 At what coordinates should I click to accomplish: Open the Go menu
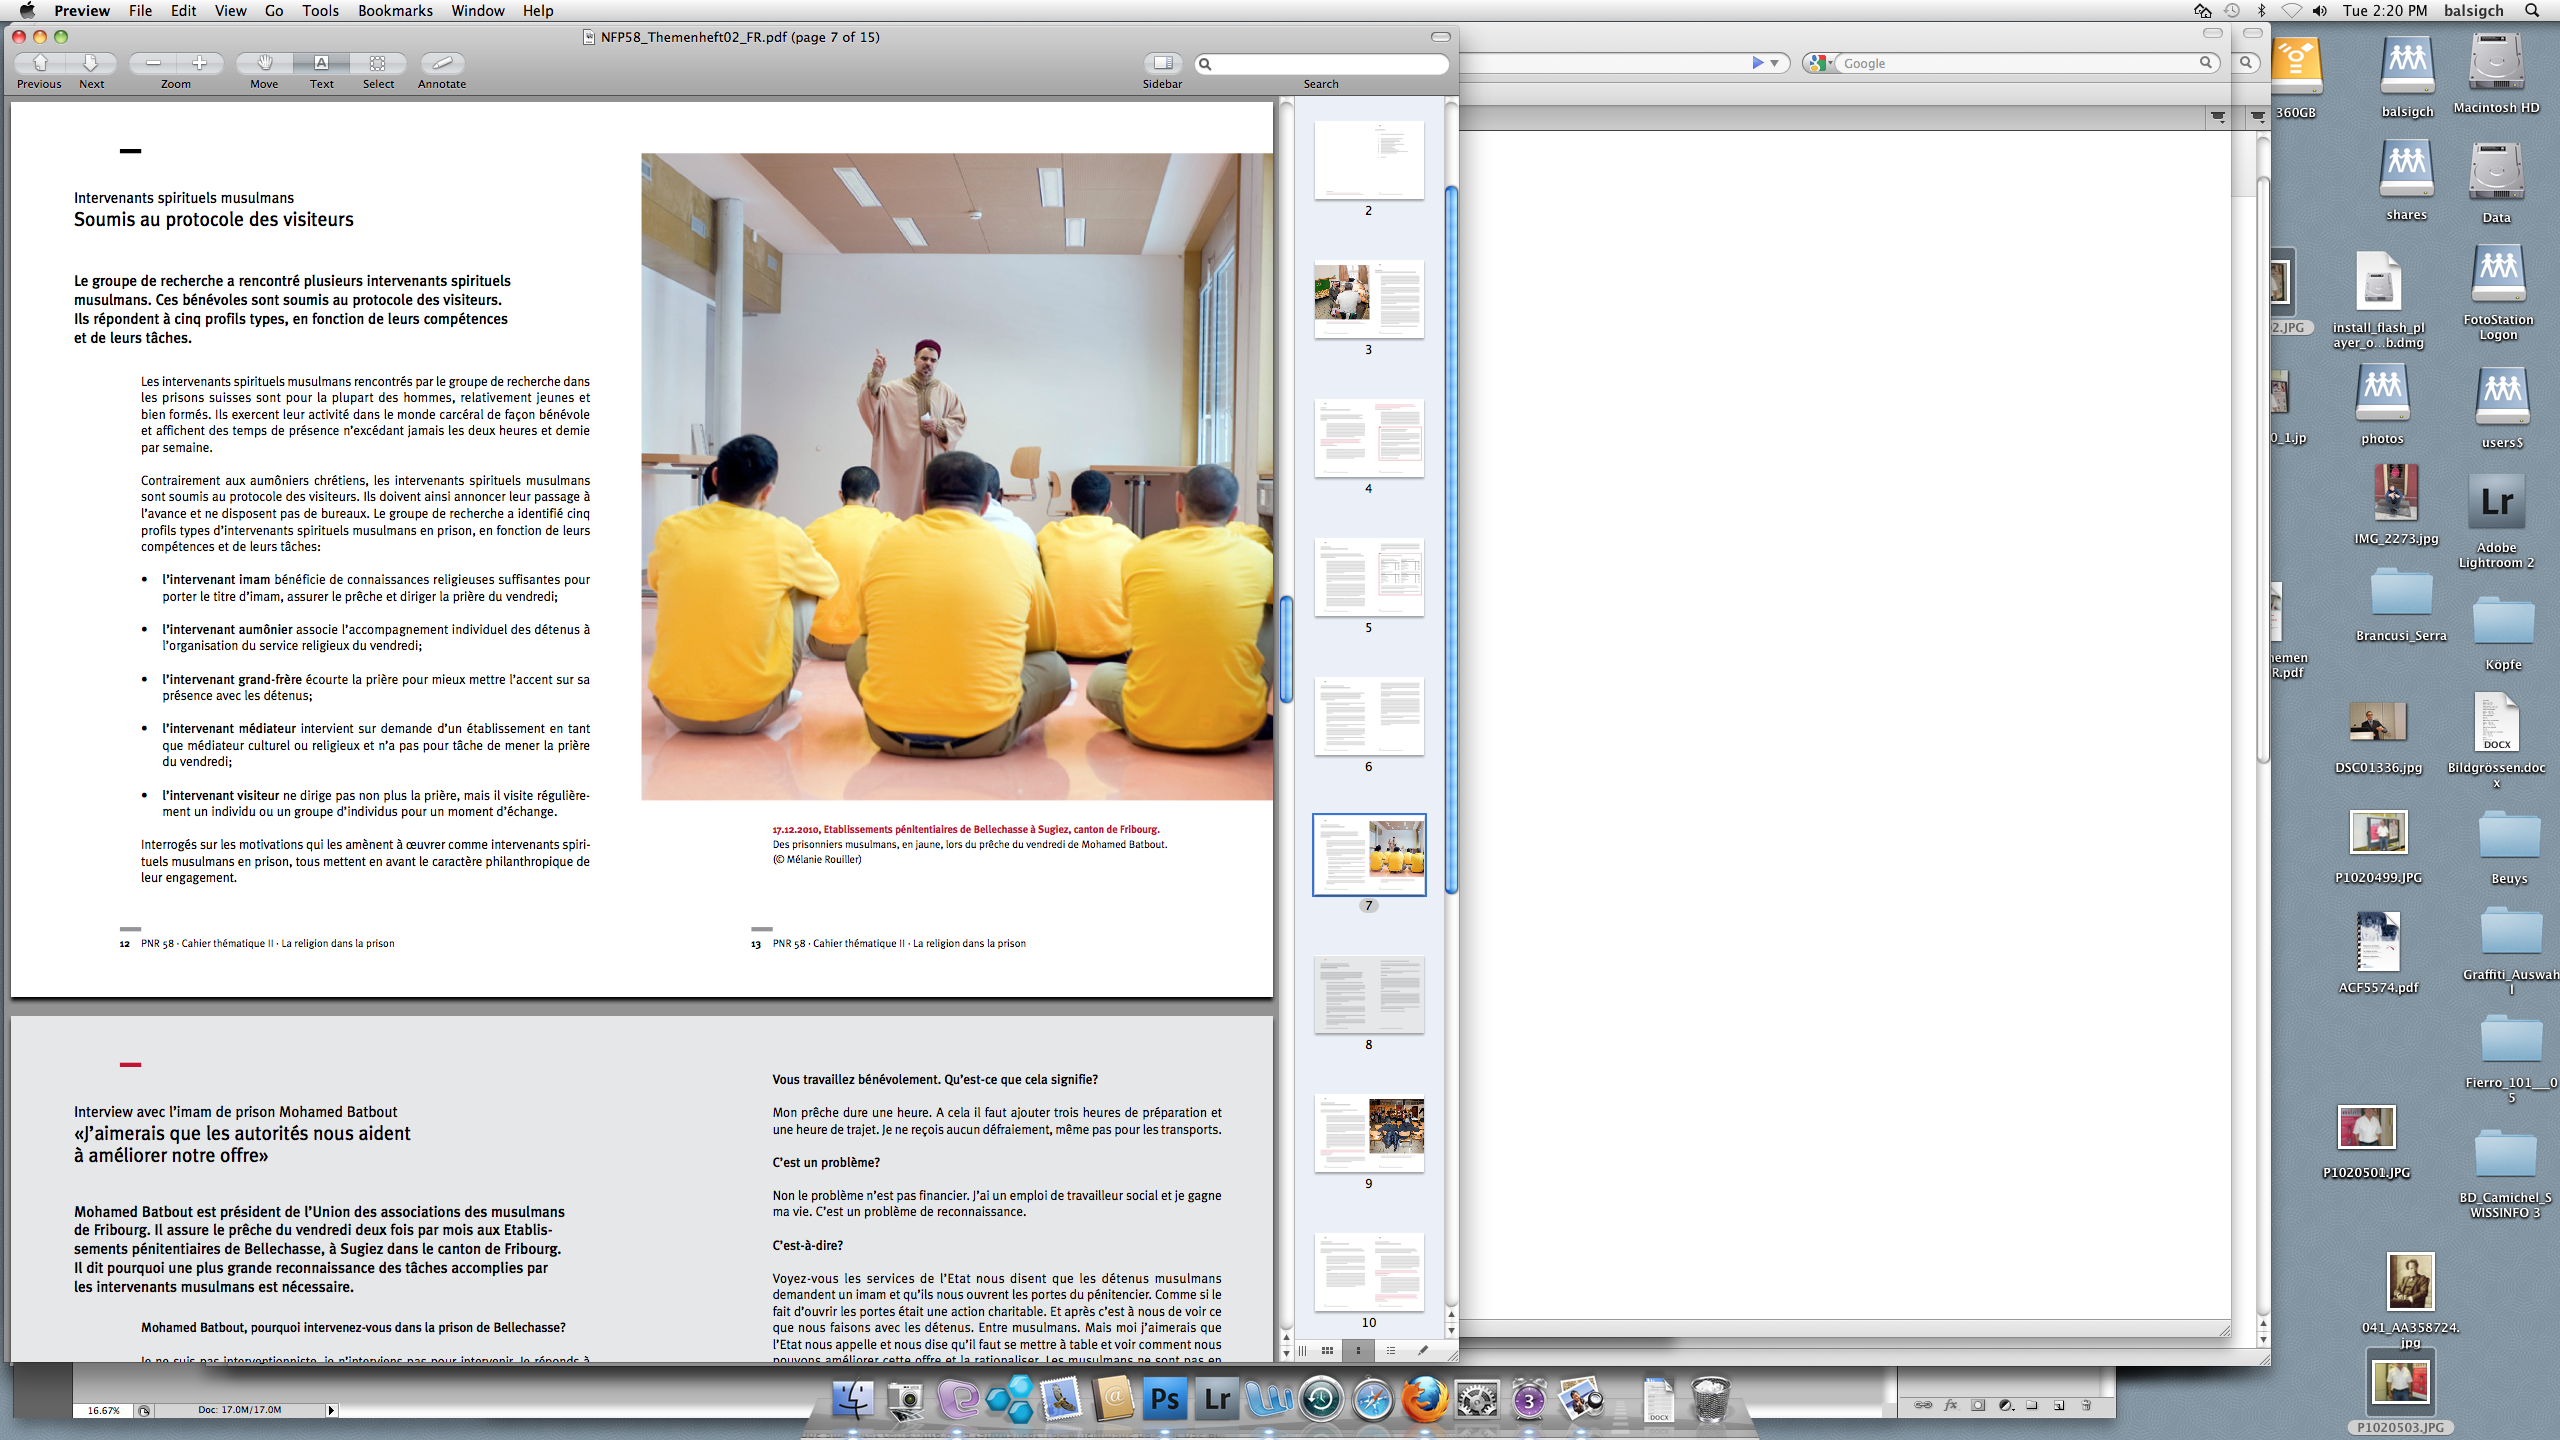(274, 11)
